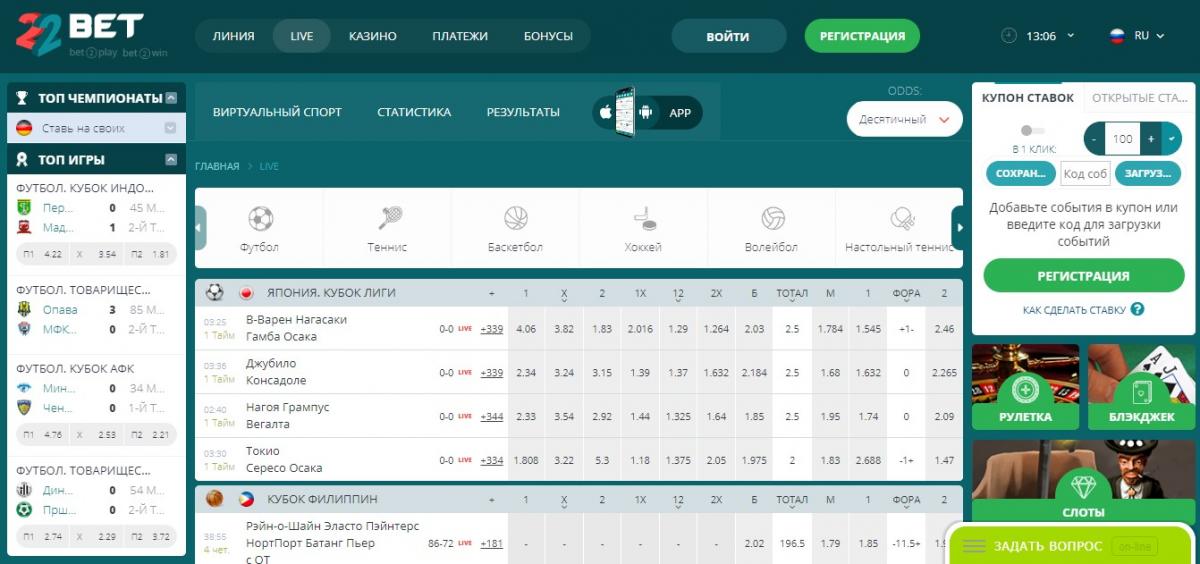
Task: Toggle the one-click bet switch
Action: pos(1032,130)
